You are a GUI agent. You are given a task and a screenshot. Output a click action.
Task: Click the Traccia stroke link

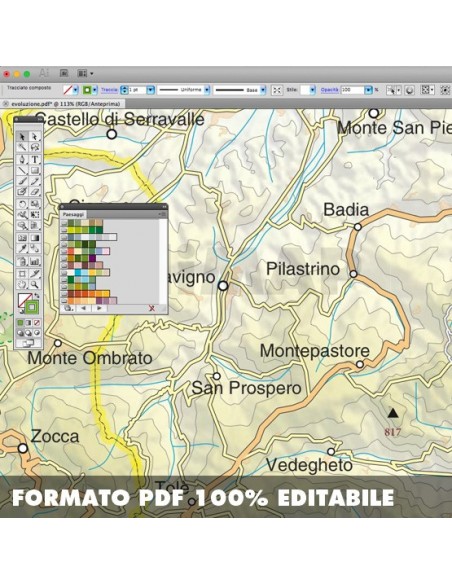coord(109,90)
